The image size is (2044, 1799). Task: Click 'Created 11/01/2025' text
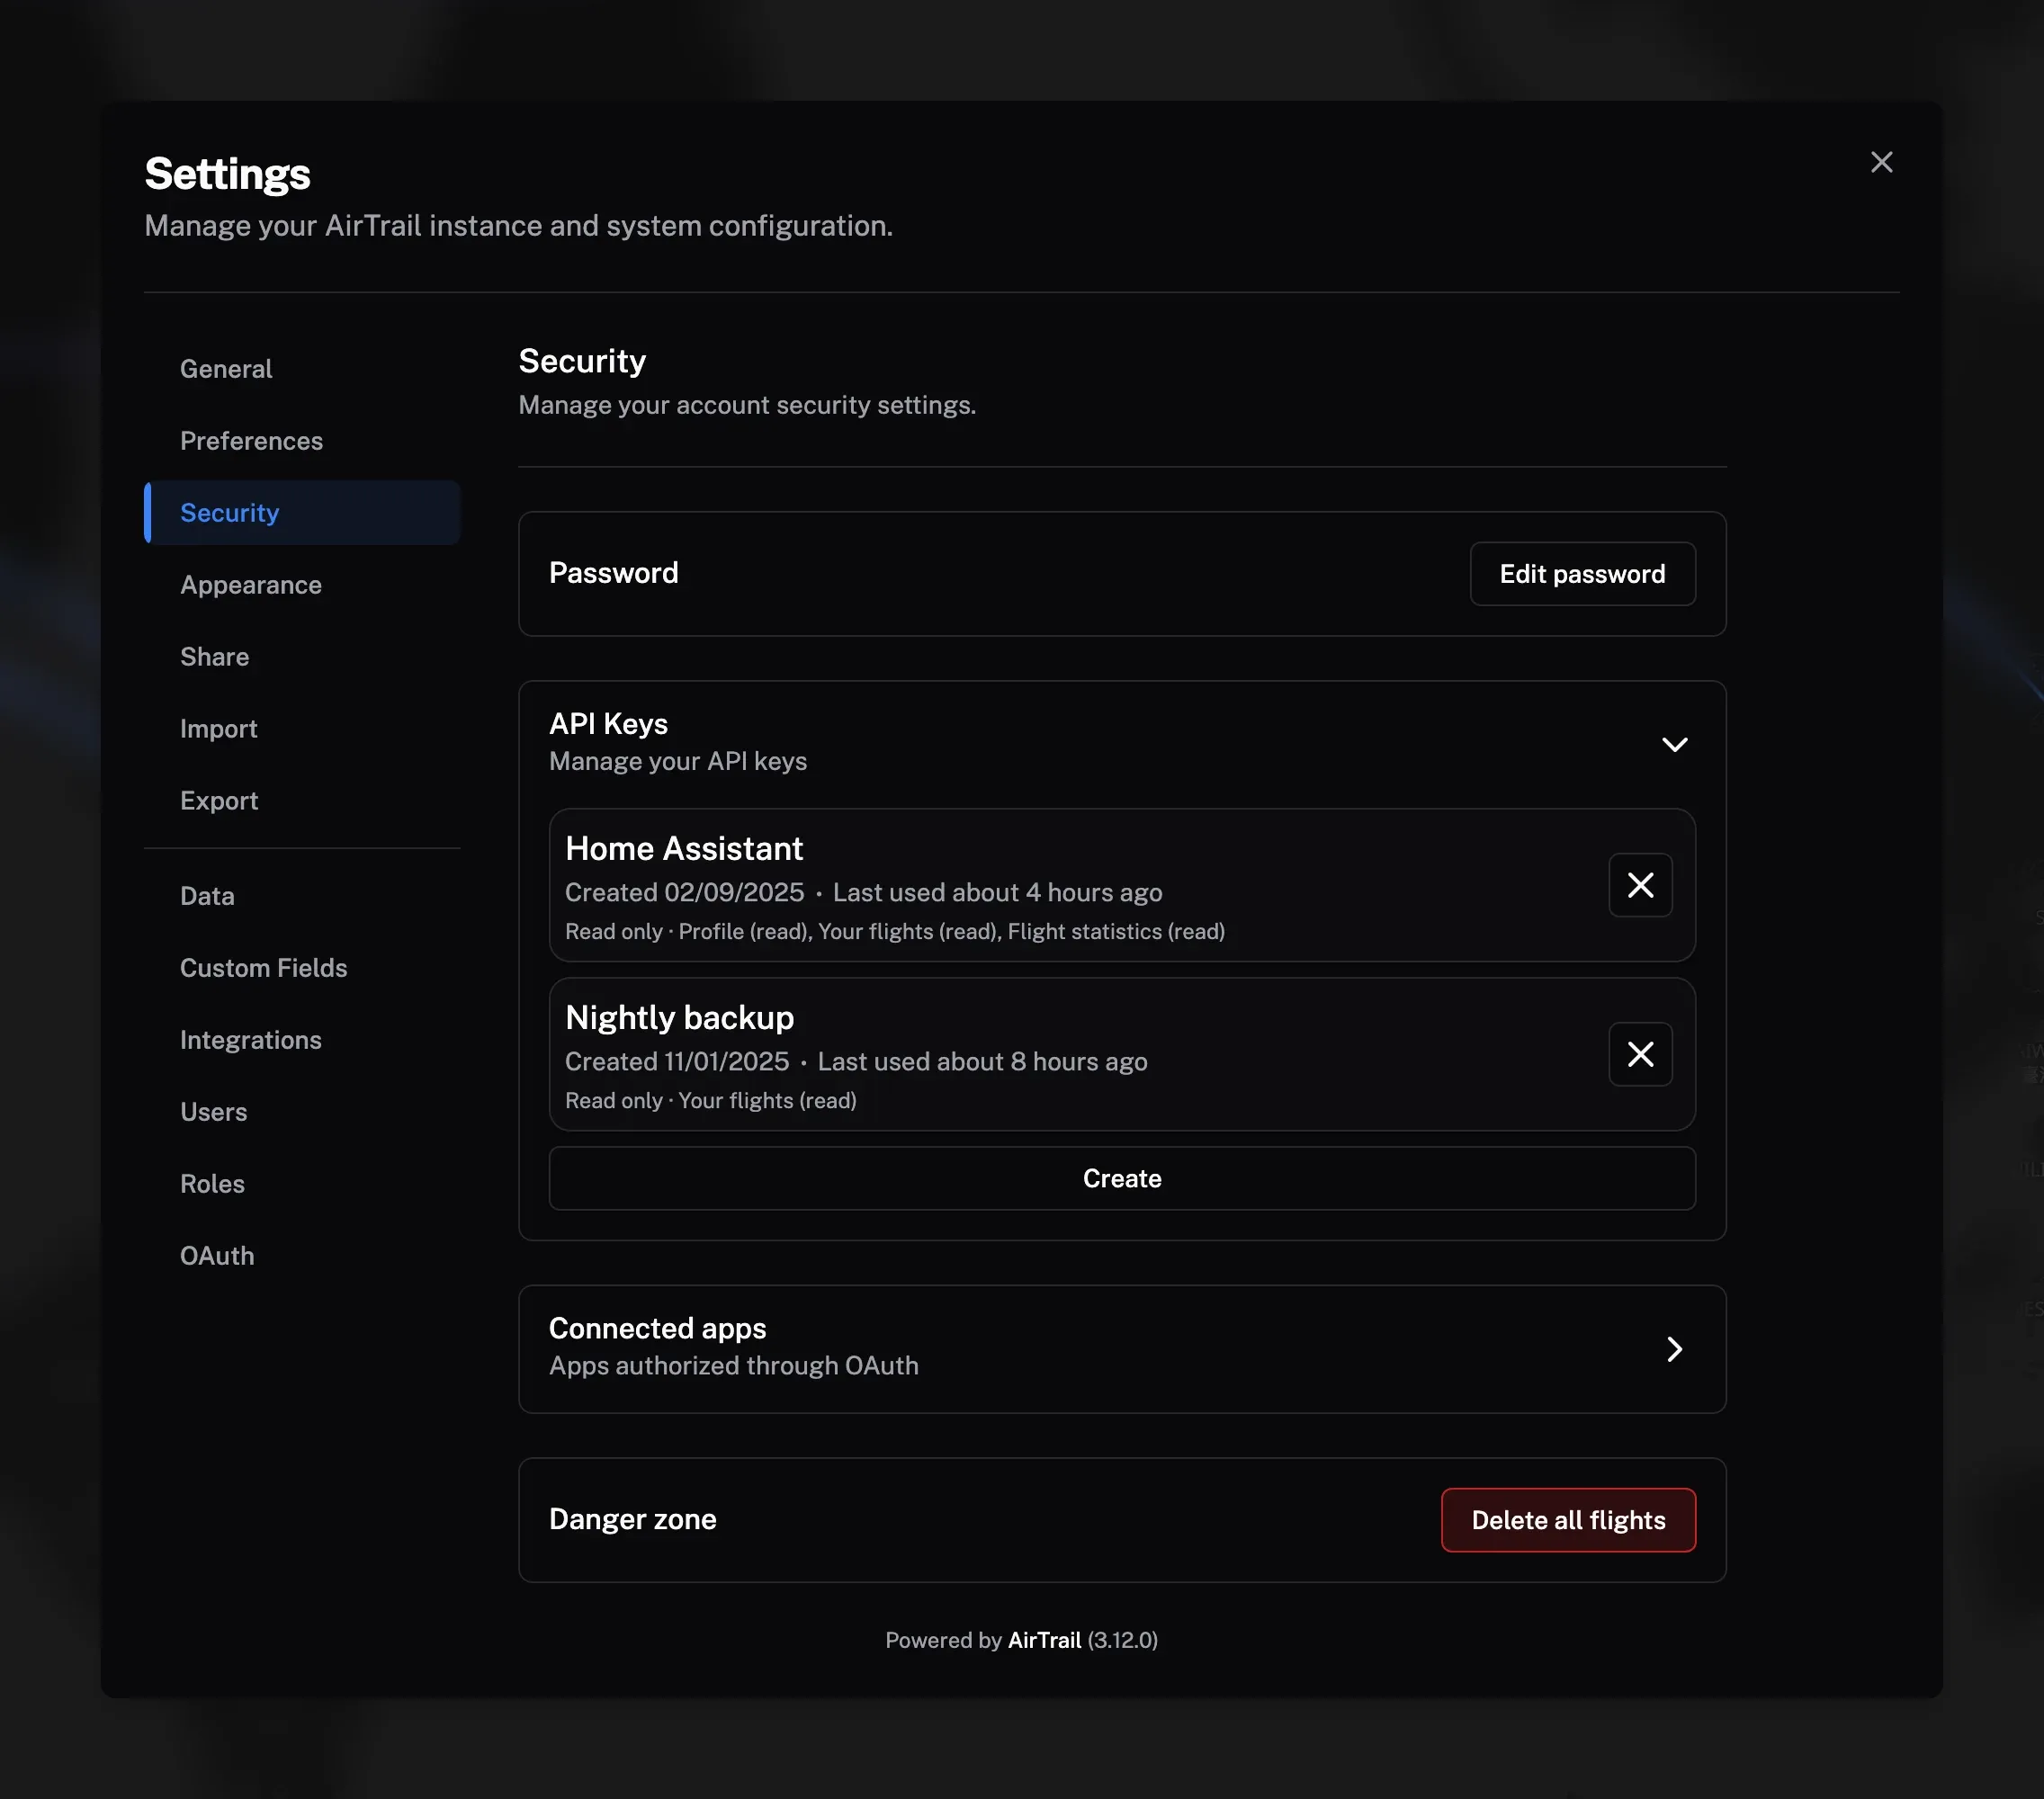tap(677, 1062)
